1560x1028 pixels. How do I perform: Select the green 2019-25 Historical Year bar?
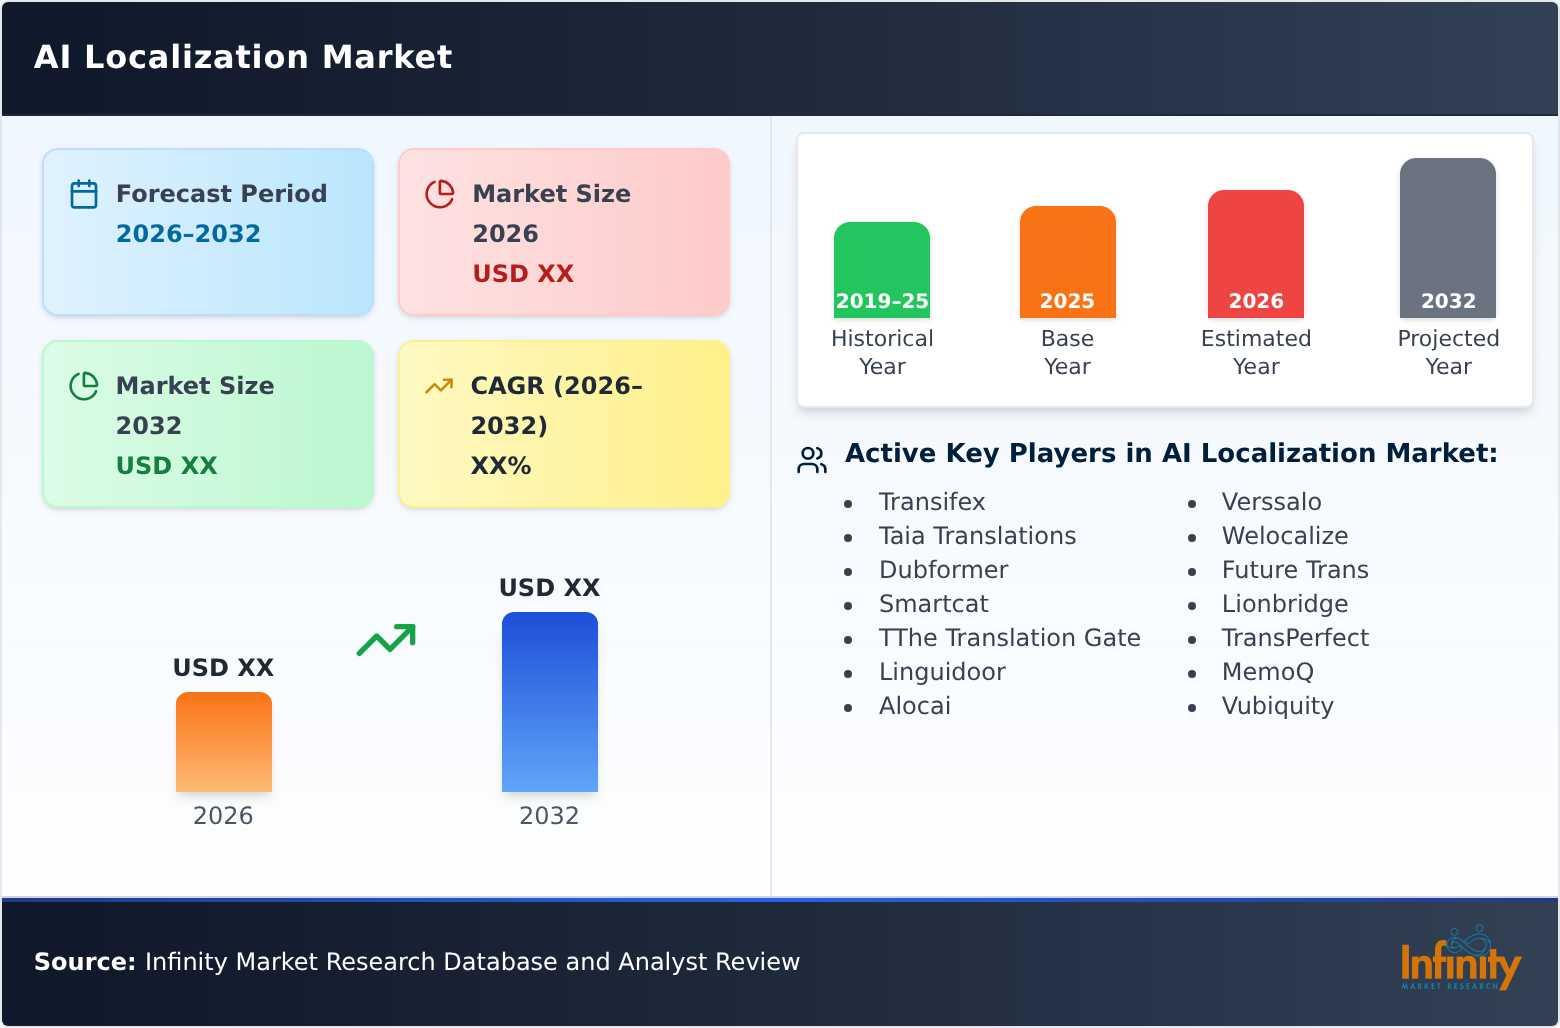tap(882, 270)
